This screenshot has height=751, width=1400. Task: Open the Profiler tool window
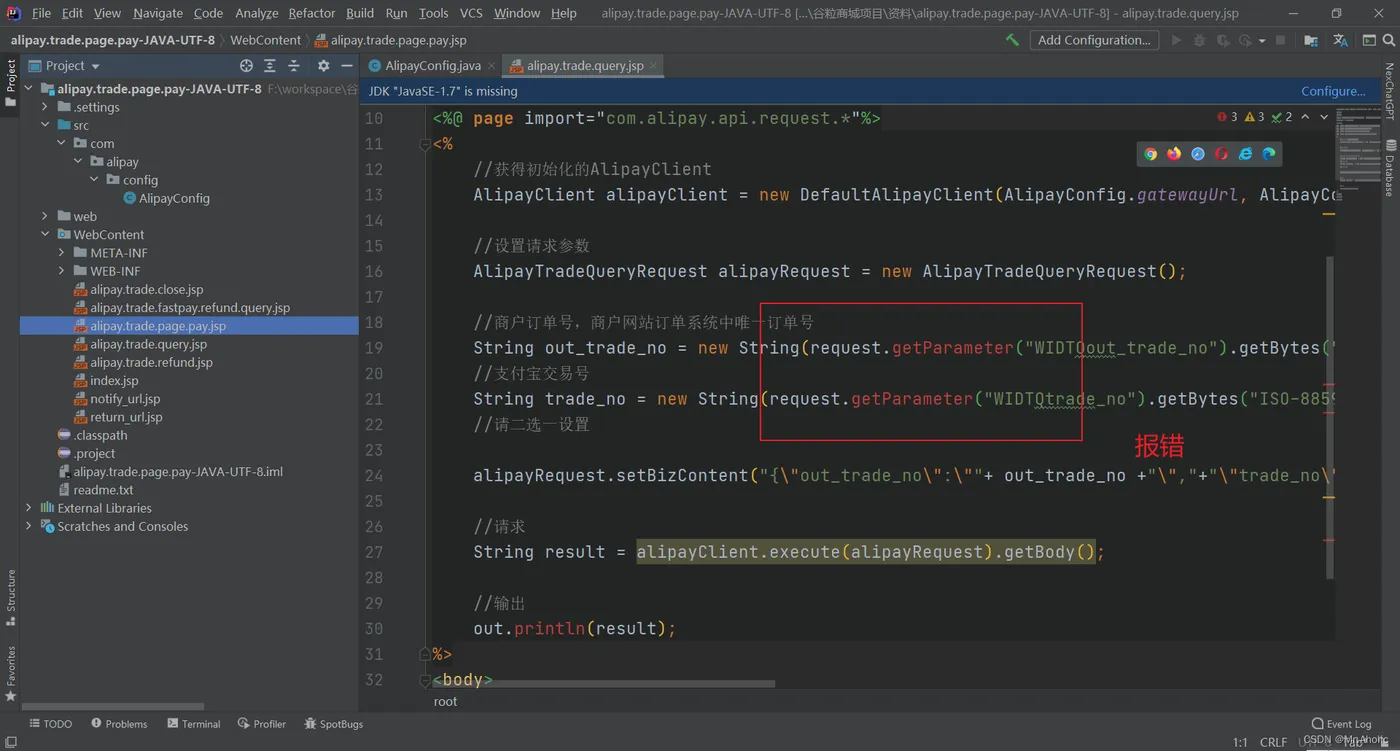(262, 724)
